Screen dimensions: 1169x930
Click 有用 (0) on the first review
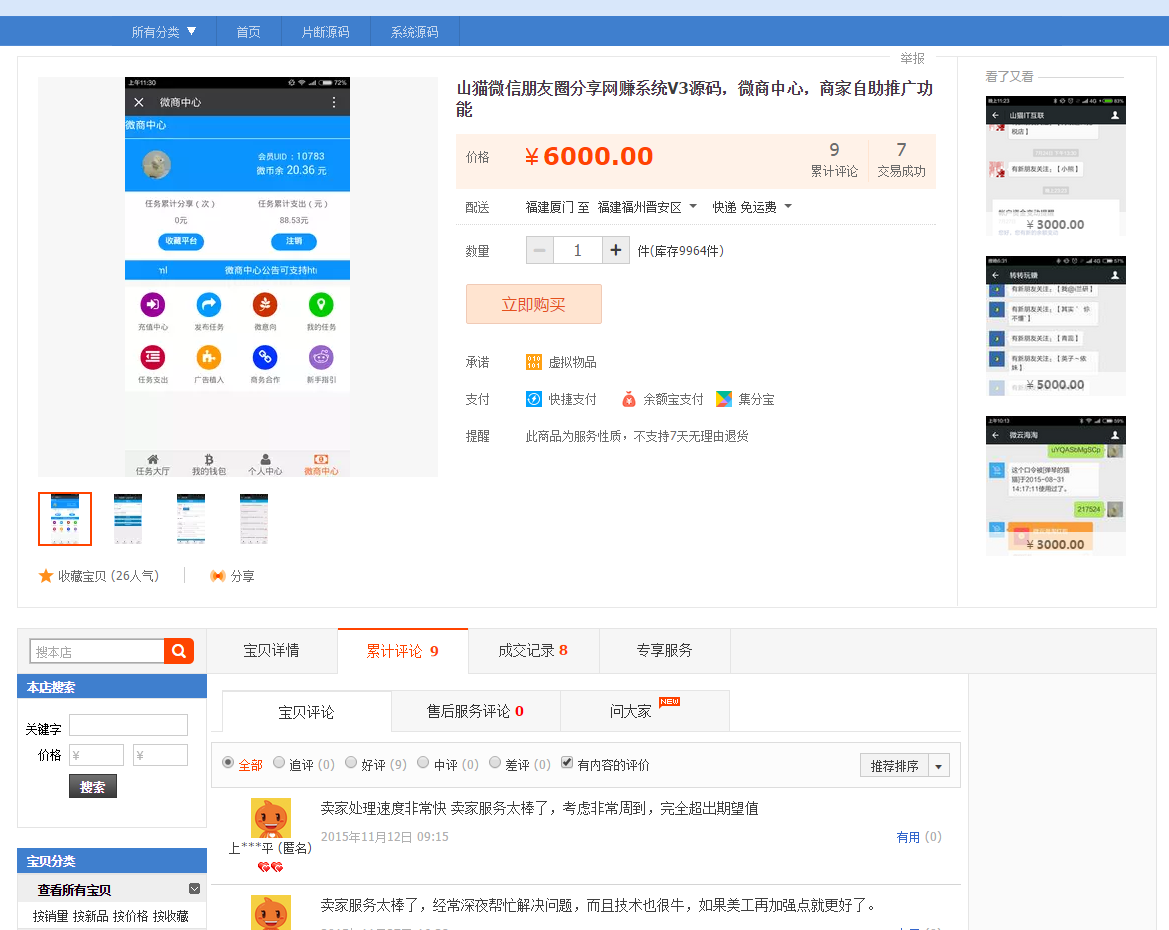tap(918, 837)
